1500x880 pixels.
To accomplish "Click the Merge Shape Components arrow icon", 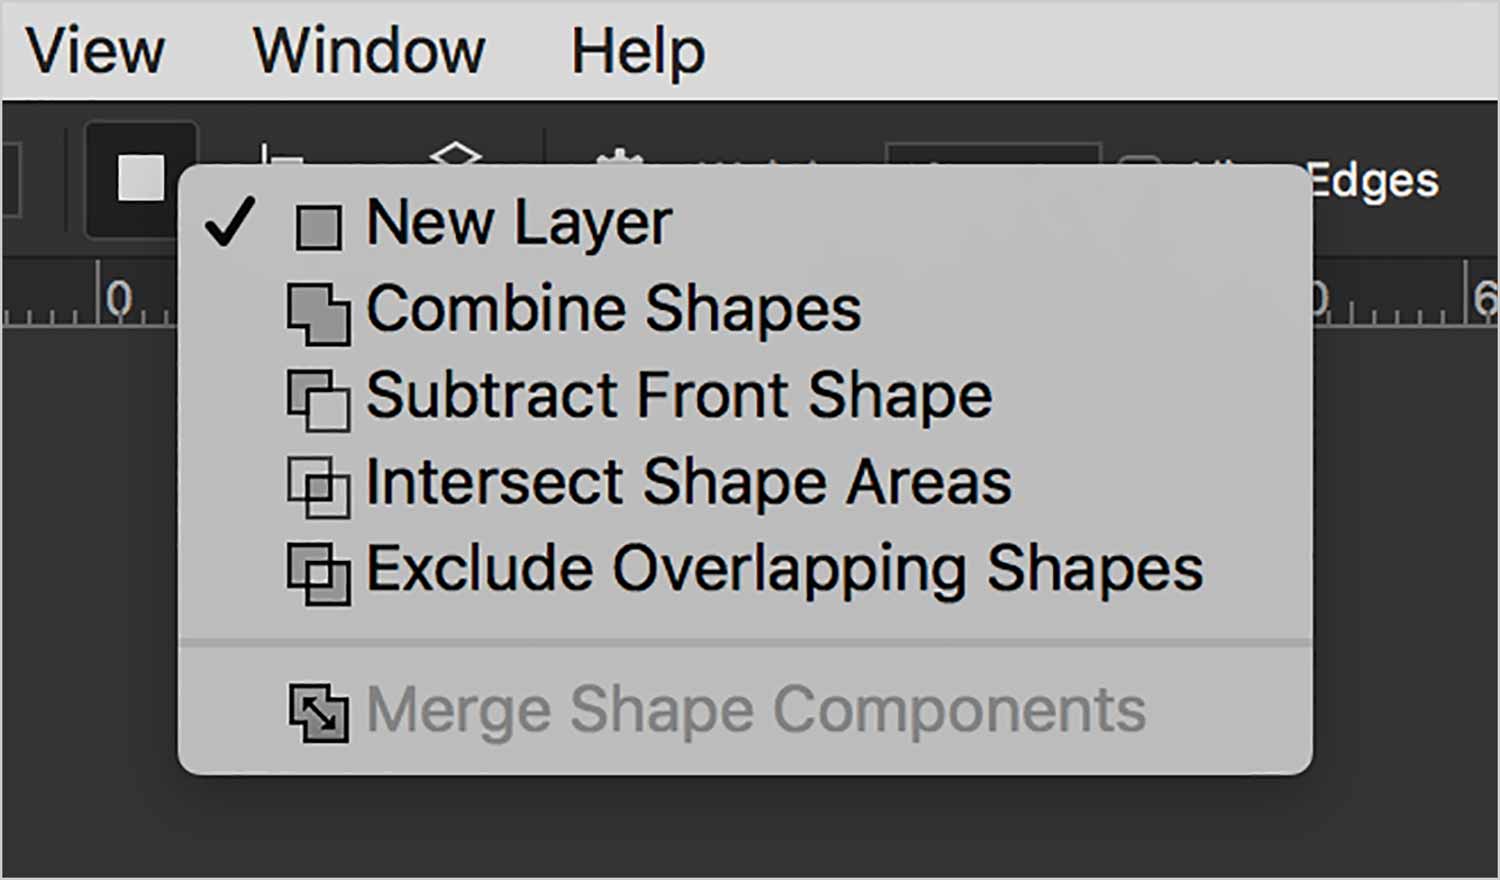I will tap(318, 712).
